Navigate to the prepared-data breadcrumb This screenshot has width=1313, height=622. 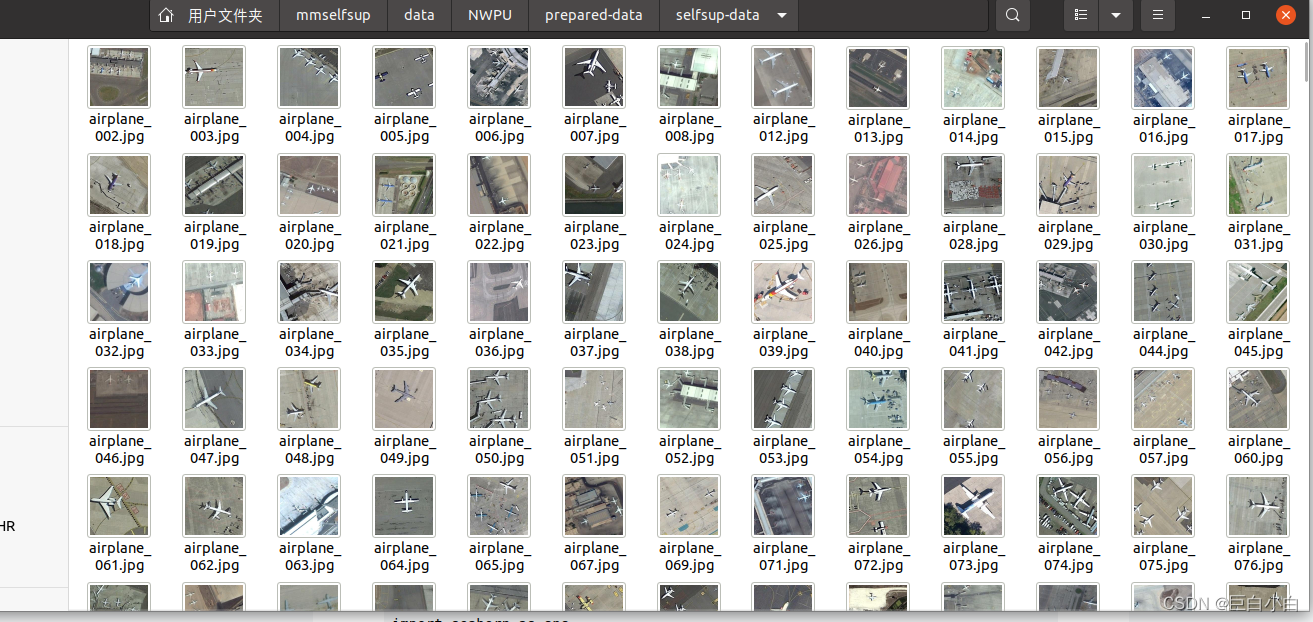point(594,15)
